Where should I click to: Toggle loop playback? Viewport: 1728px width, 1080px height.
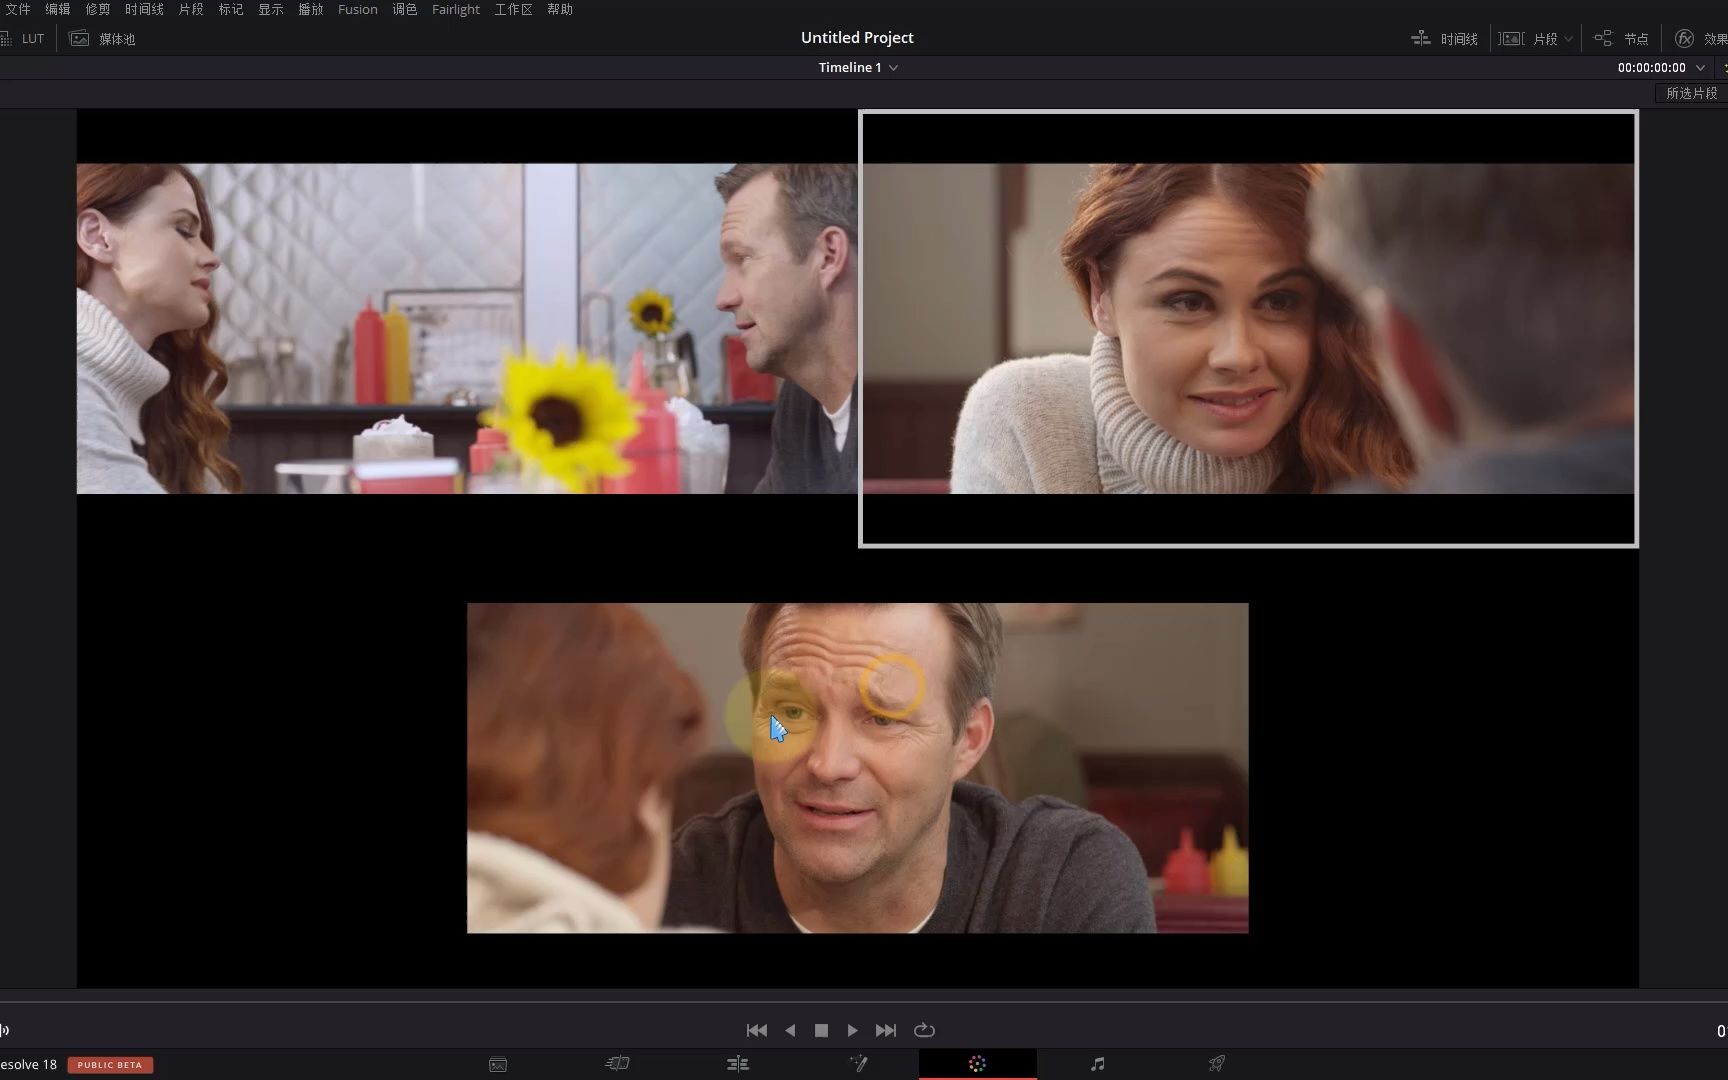(924, 1030)
